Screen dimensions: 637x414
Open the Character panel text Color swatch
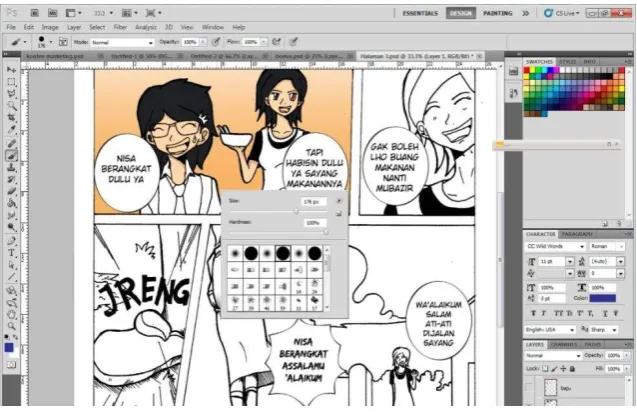[602, 298]
